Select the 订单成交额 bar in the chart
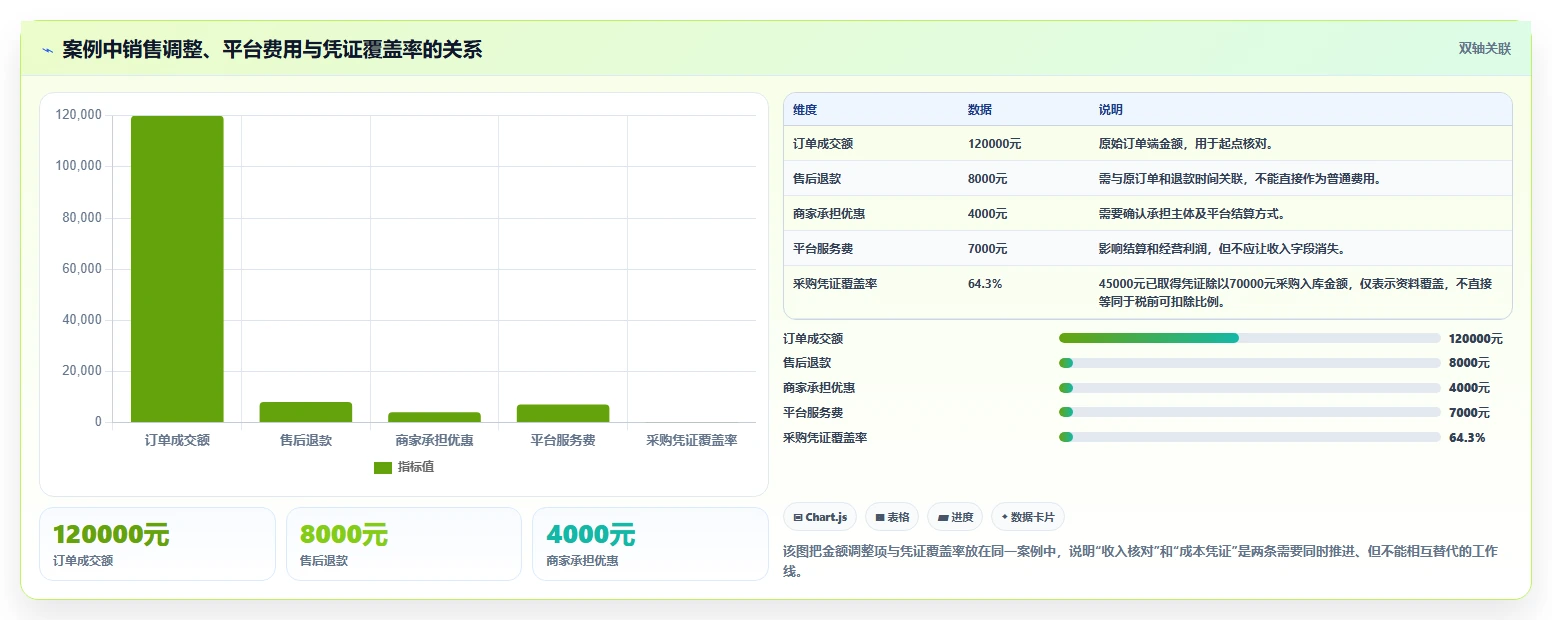 click(177, 269)
